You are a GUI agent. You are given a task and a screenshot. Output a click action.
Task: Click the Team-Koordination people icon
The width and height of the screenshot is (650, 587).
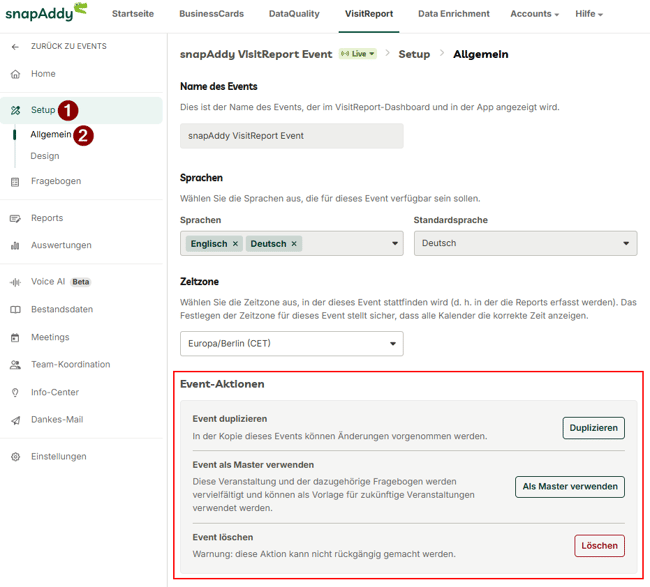(15, 365)
